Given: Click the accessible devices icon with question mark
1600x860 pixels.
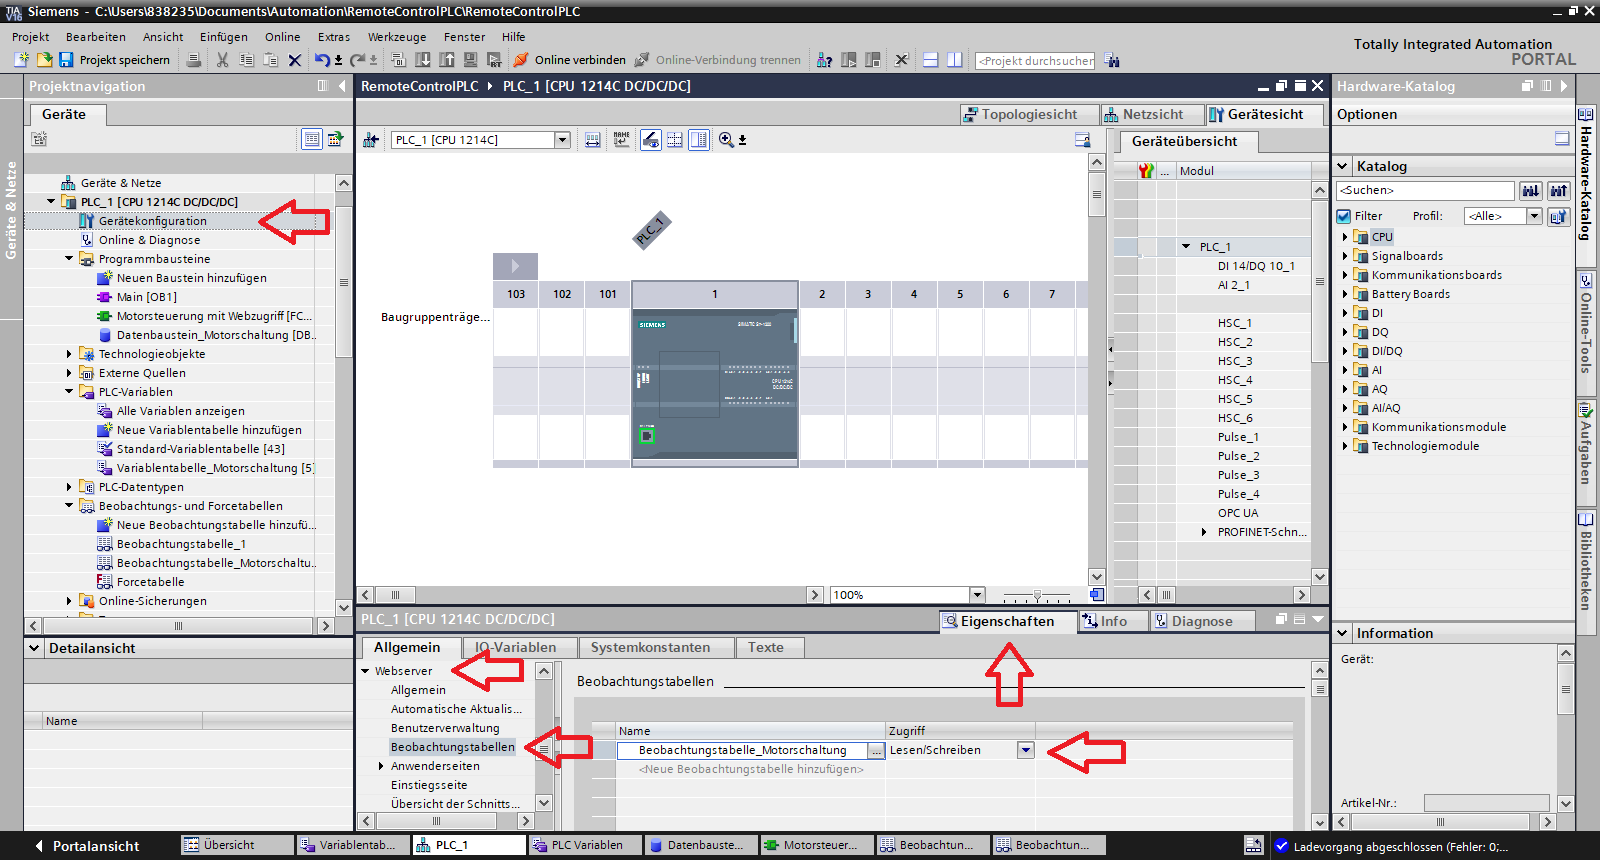Looking at the screenshot, I should pyautogui.click(x=824, y=60).
